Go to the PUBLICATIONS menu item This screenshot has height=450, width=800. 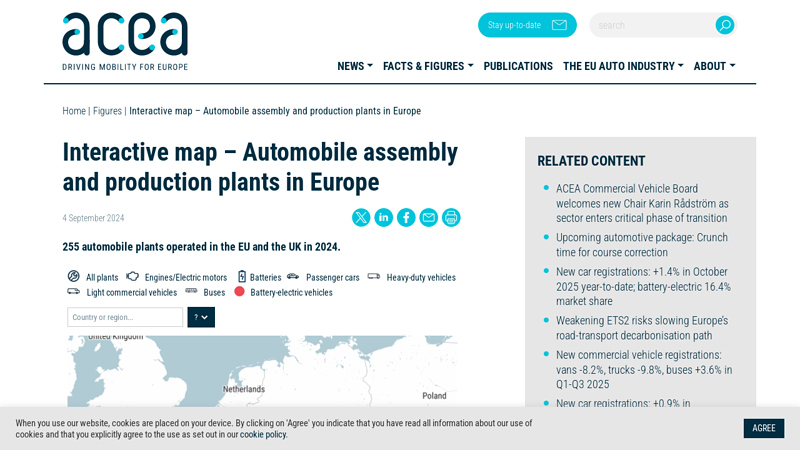[x=518, y=66]
